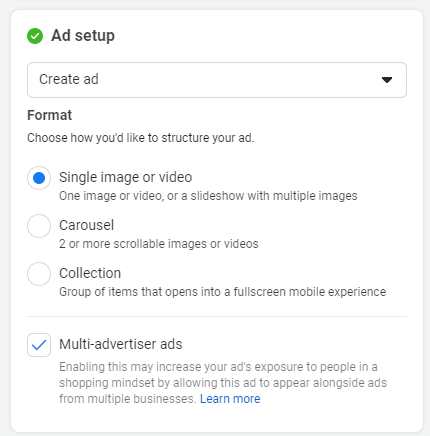This screenshot has height=436, width=430.
Task: Uncheck the Multi-advertiser ads checkbox
Action: tap(39, 345)
